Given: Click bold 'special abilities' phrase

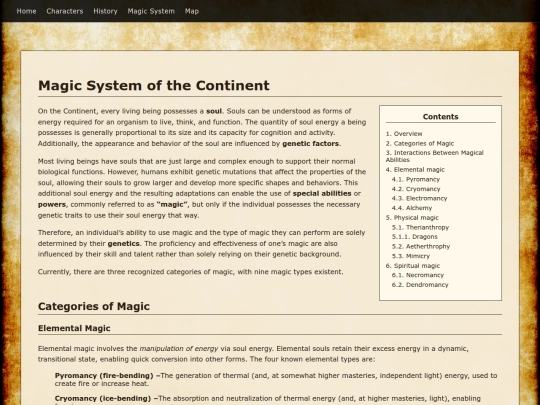Looking at the screenshot, I should [x=322, y=194].
